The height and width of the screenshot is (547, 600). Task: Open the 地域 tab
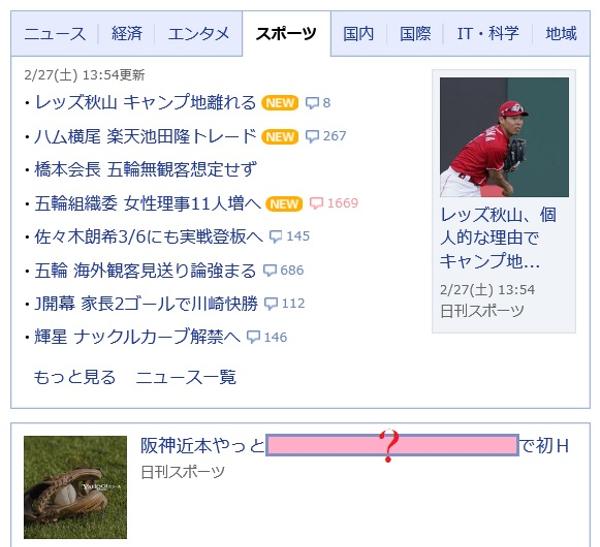tap(561, 34)
